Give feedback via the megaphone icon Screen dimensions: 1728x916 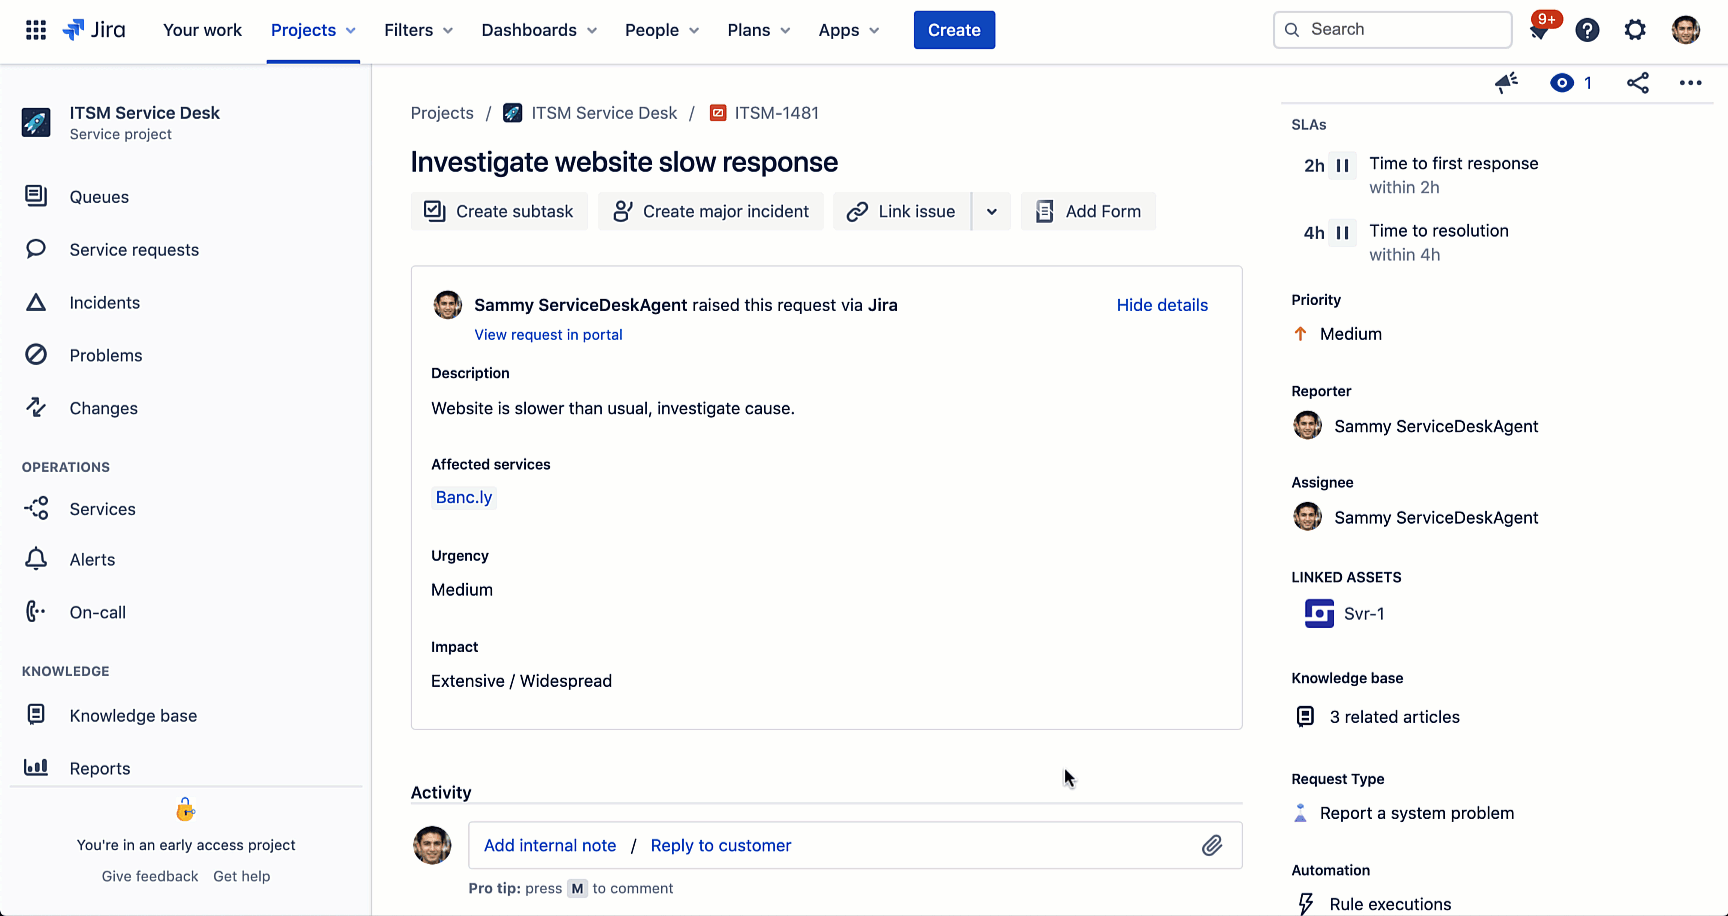click(x=1506, y=83)
